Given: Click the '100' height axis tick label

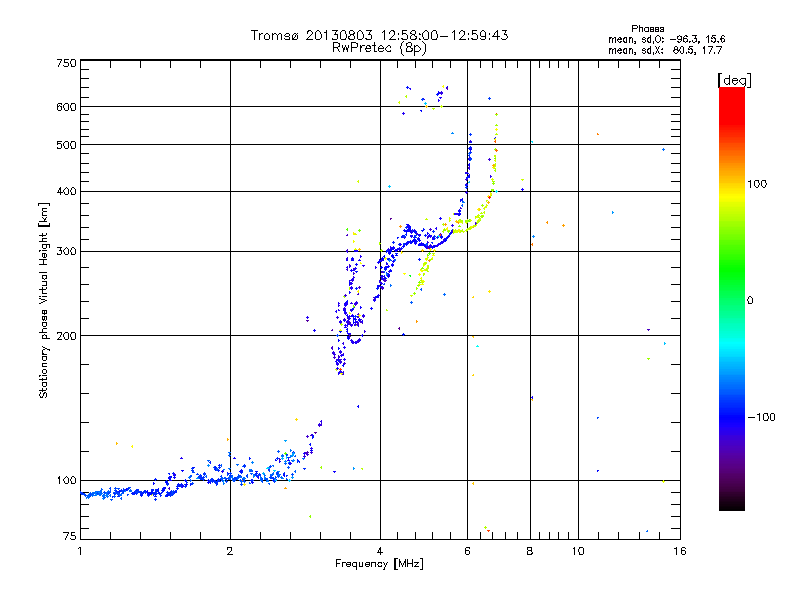Looking at the screenshot, I should tap(66, 481).
